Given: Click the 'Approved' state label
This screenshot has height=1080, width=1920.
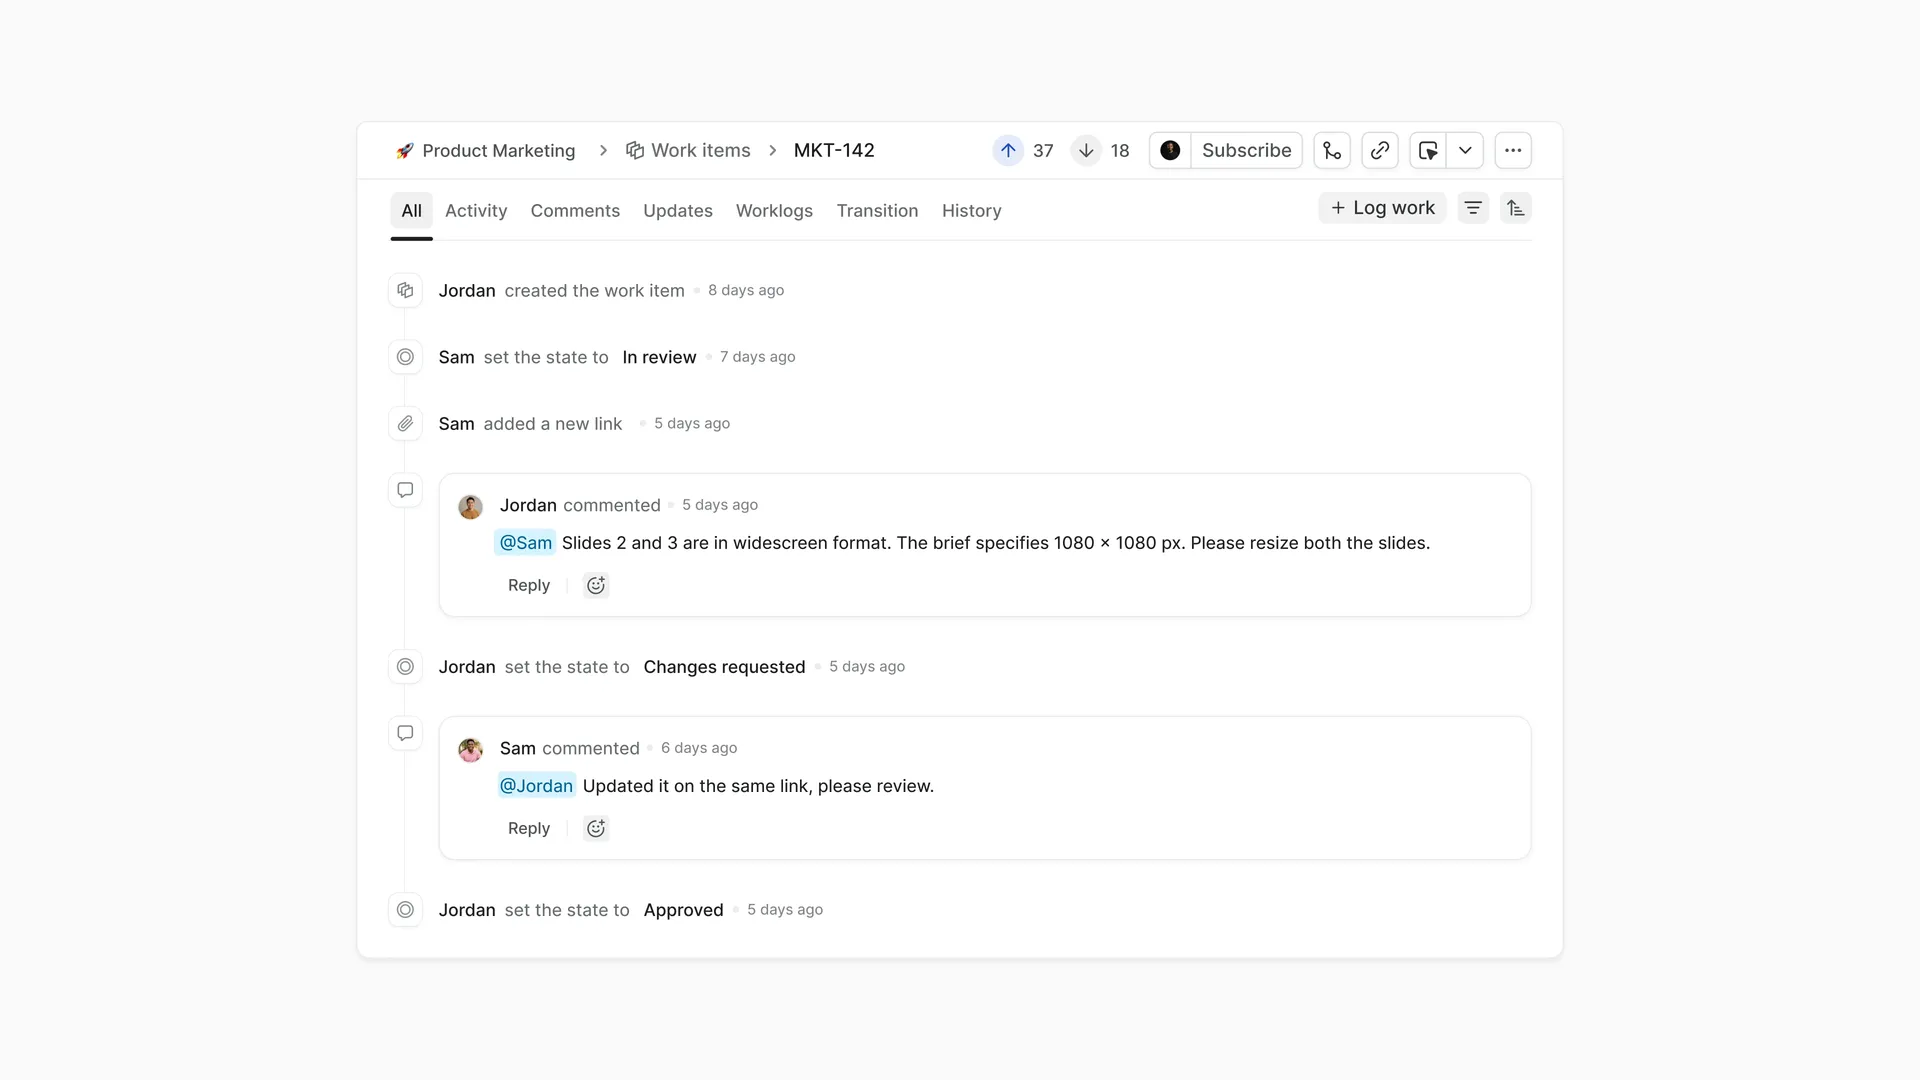Looking at the screenshot, I should (683, 910).
